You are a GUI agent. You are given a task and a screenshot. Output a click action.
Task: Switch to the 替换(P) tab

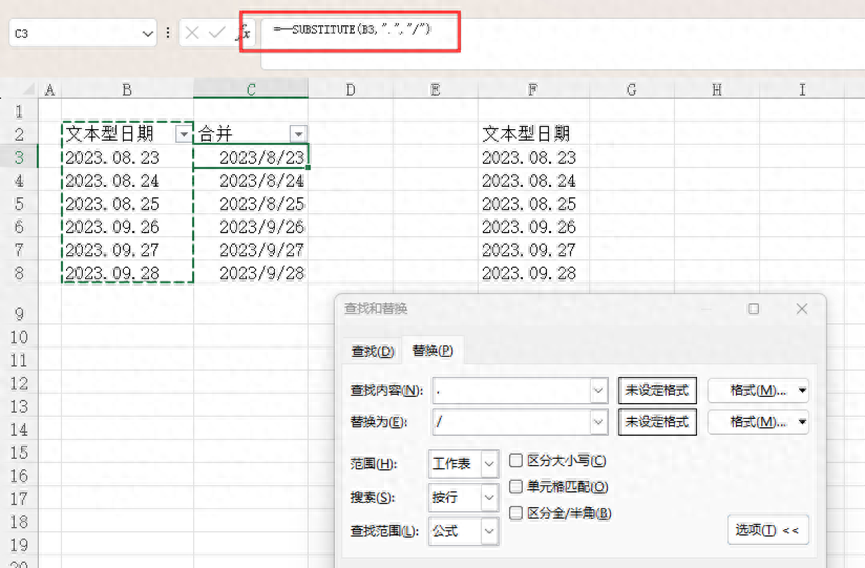click(432, 350)
